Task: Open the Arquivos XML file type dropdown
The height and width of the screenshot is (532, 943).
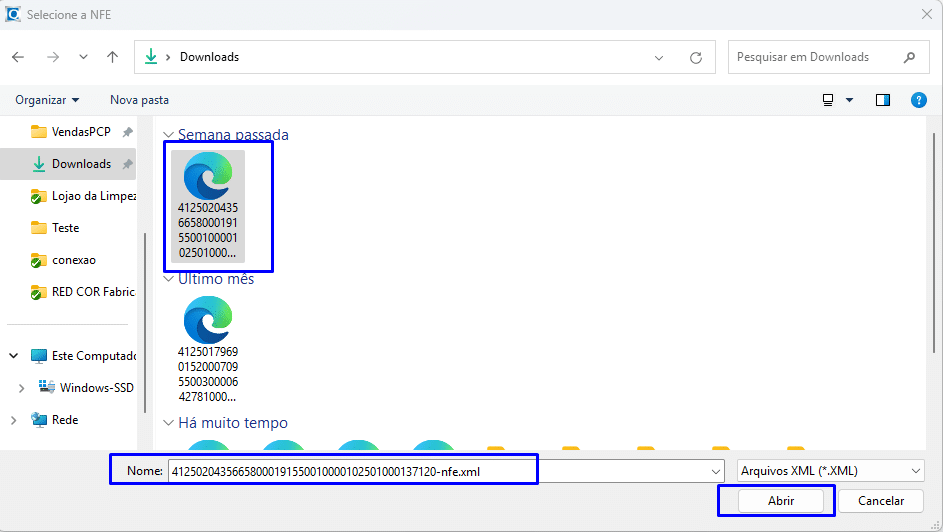Action: point(829,470)
